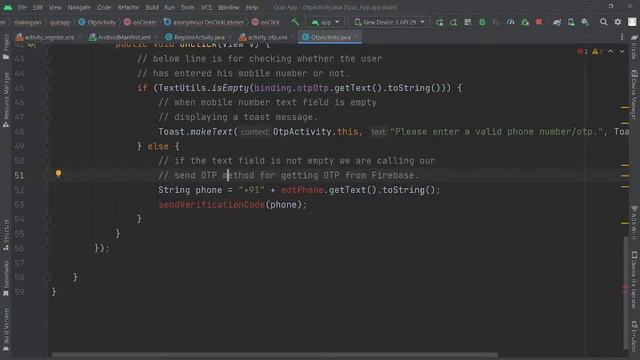Open the Edit menu
This screenshot has width=640, height=360.
(38, 7)
